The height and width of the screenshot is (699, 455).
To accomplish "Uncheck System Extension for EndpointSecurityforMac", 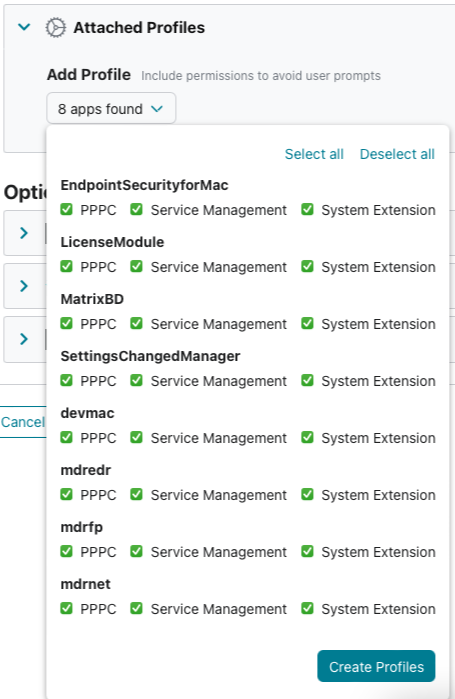I will 307,209.
